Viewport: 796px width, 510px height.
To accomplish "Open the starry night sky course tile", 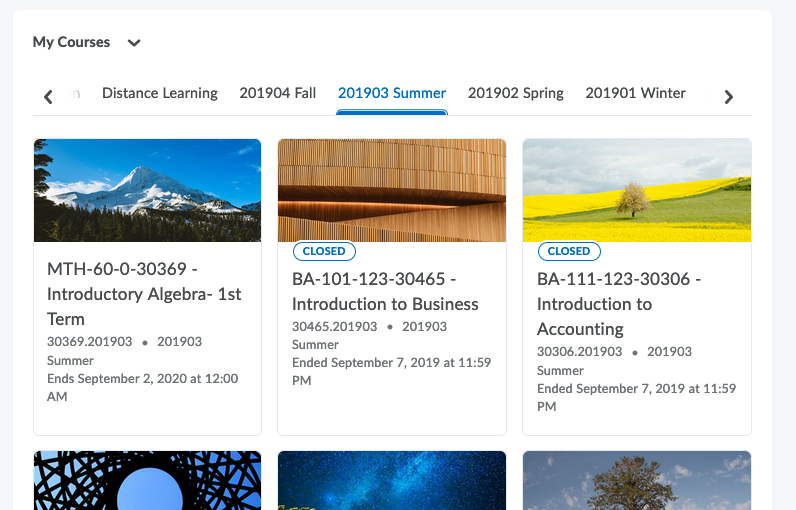I will click(x=391, y=481).
